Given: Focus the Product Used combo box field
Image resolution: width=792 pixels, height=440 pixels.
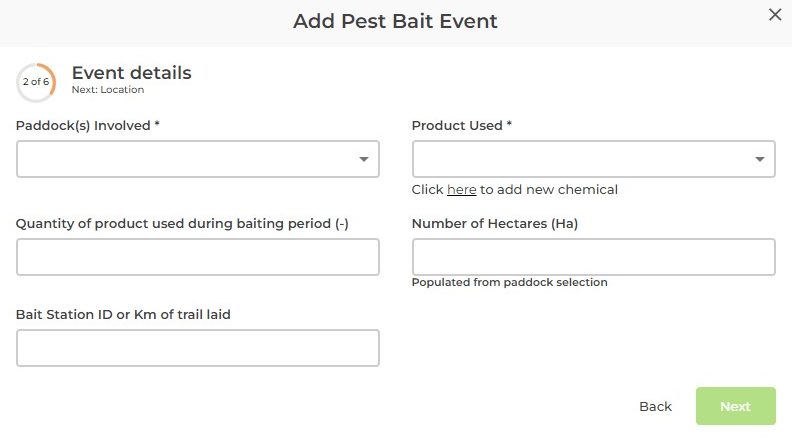Looking at the screenshot, I should tap(580, 159).
